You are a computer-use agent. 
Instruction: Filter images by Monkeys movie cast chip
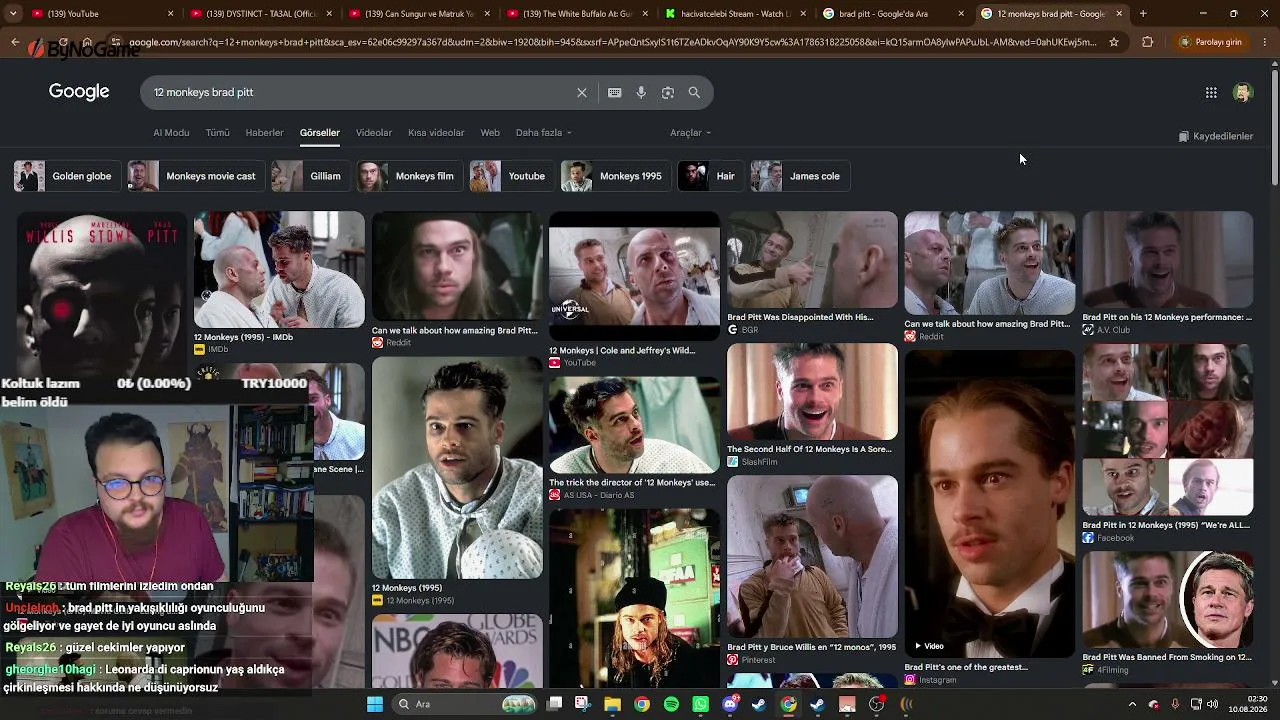coord(196,176)
